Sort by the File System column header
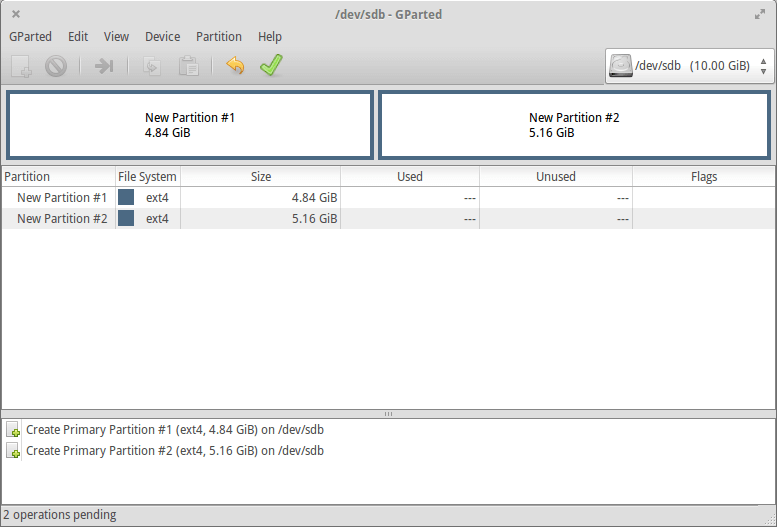The image size is (777, 527). (147, 177)
